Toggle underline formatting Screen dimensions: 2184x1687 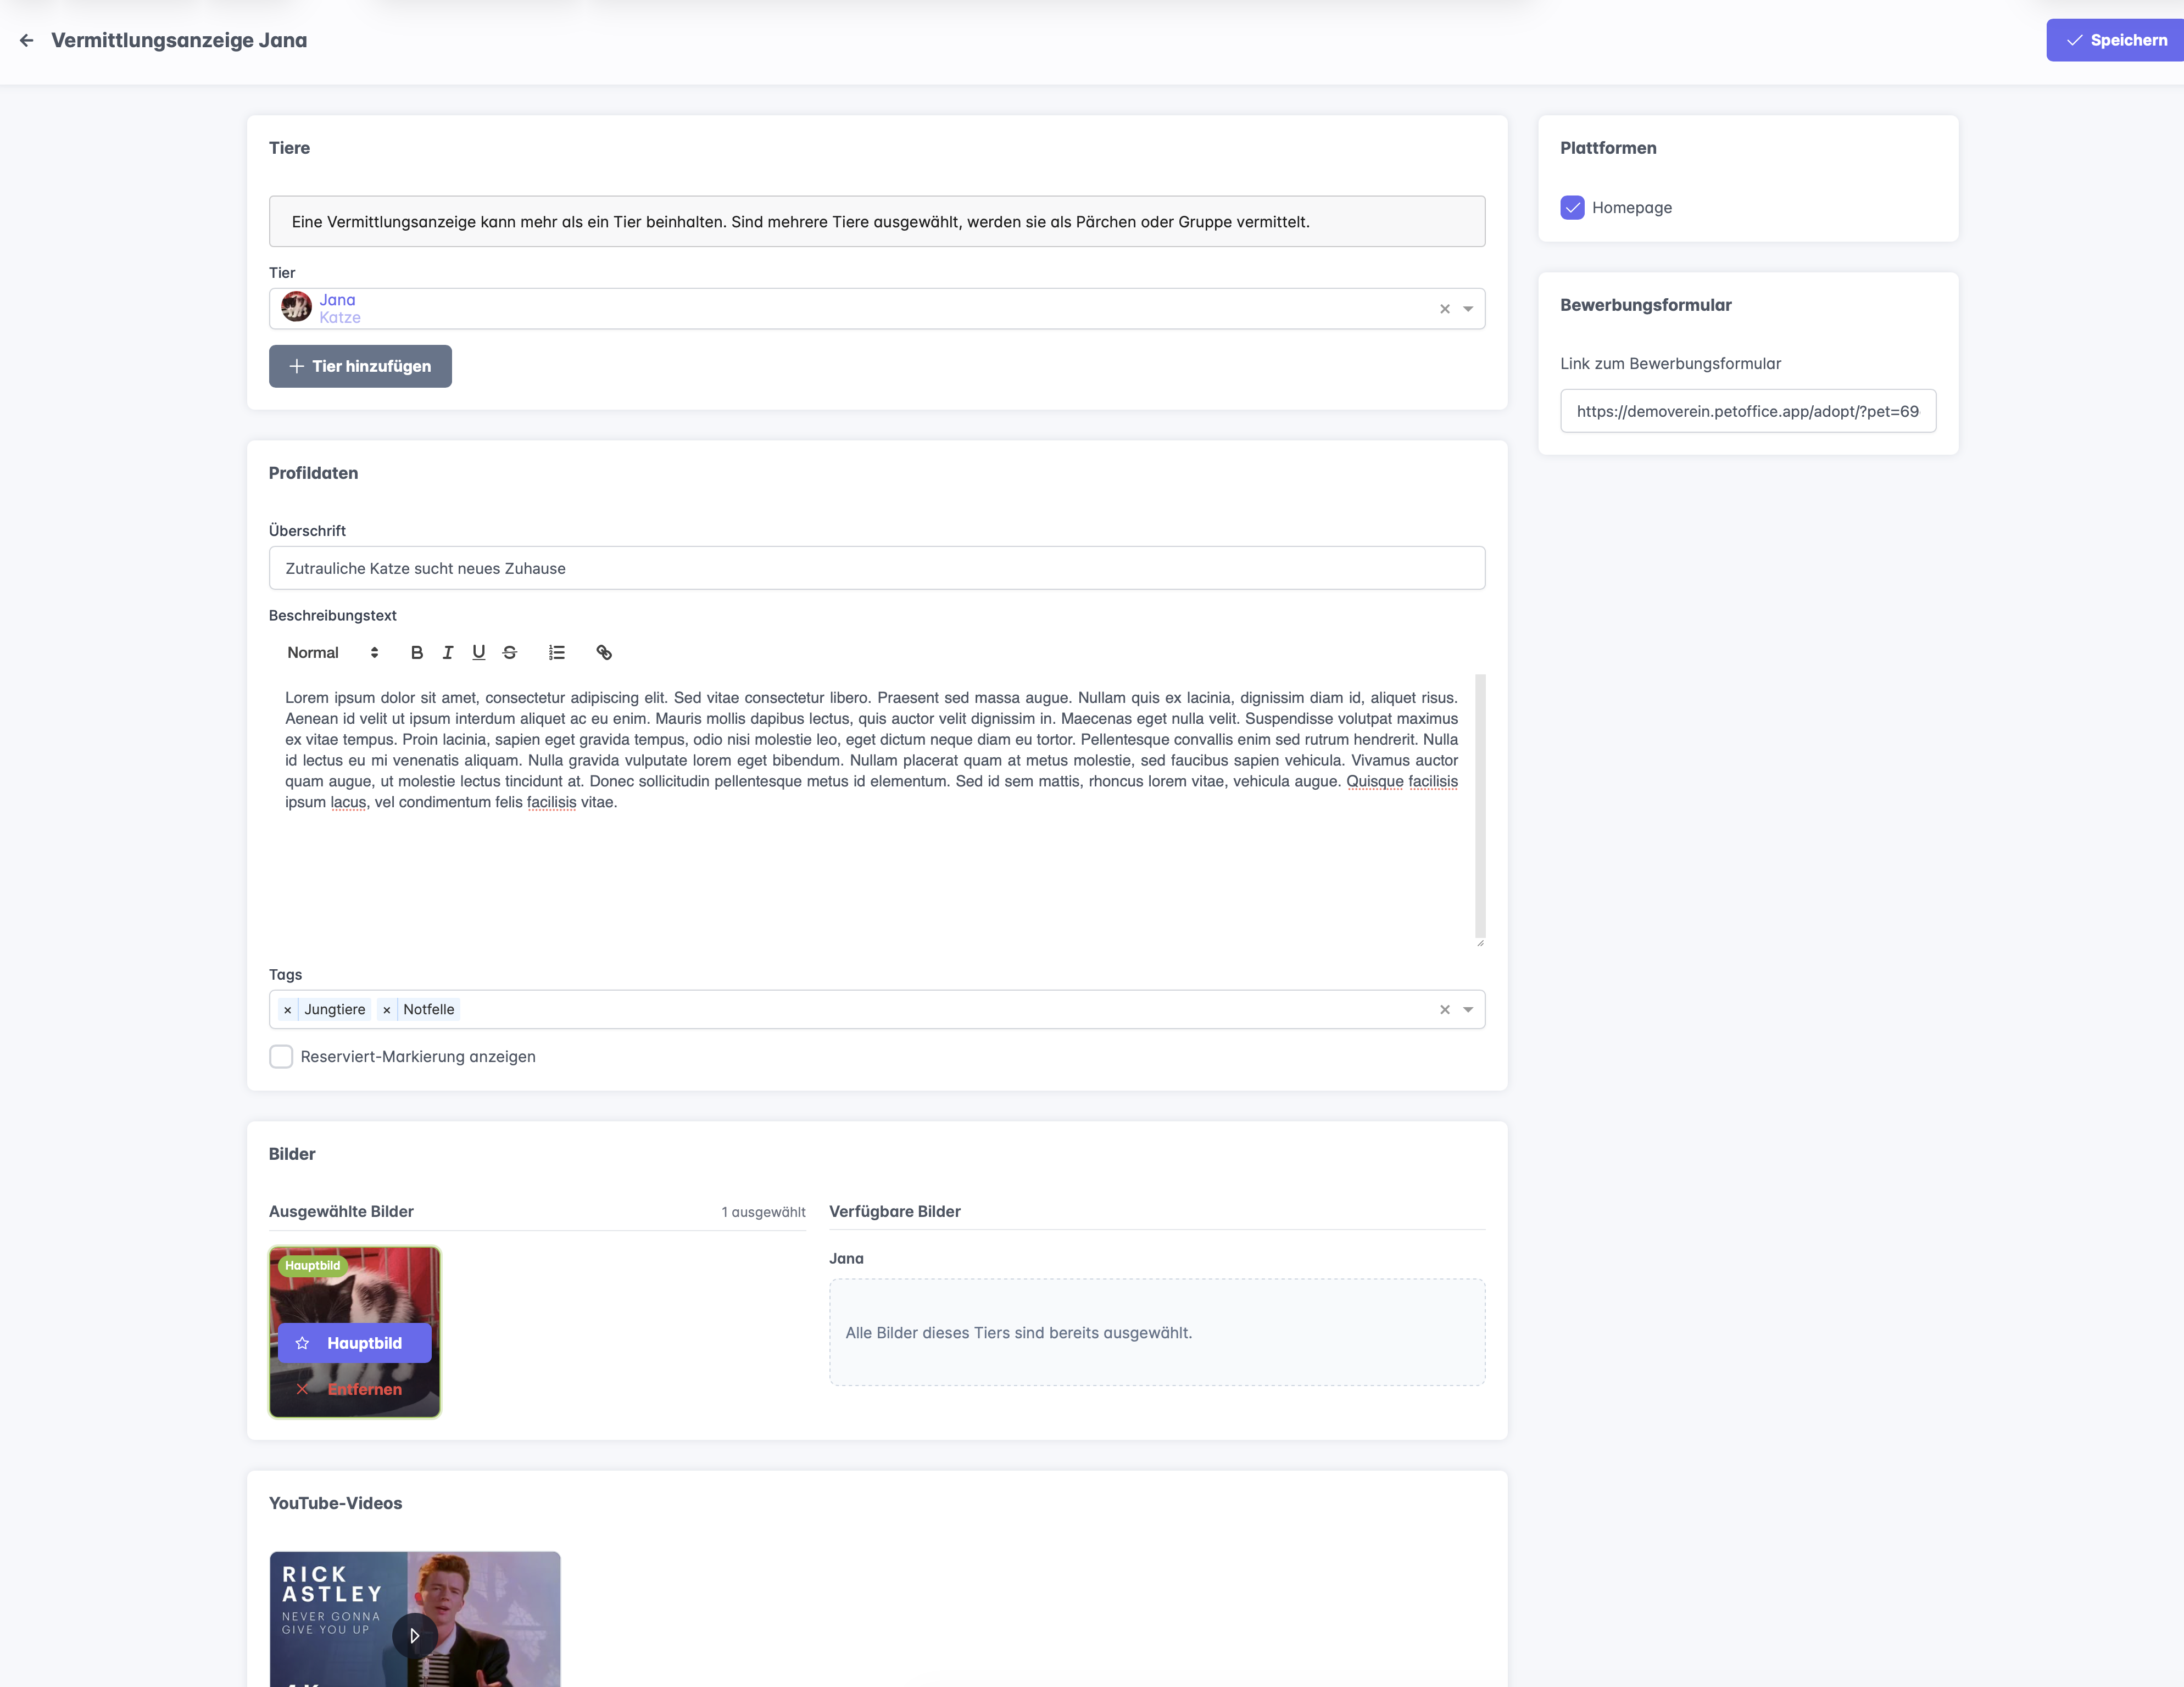[x=479, y=652]
